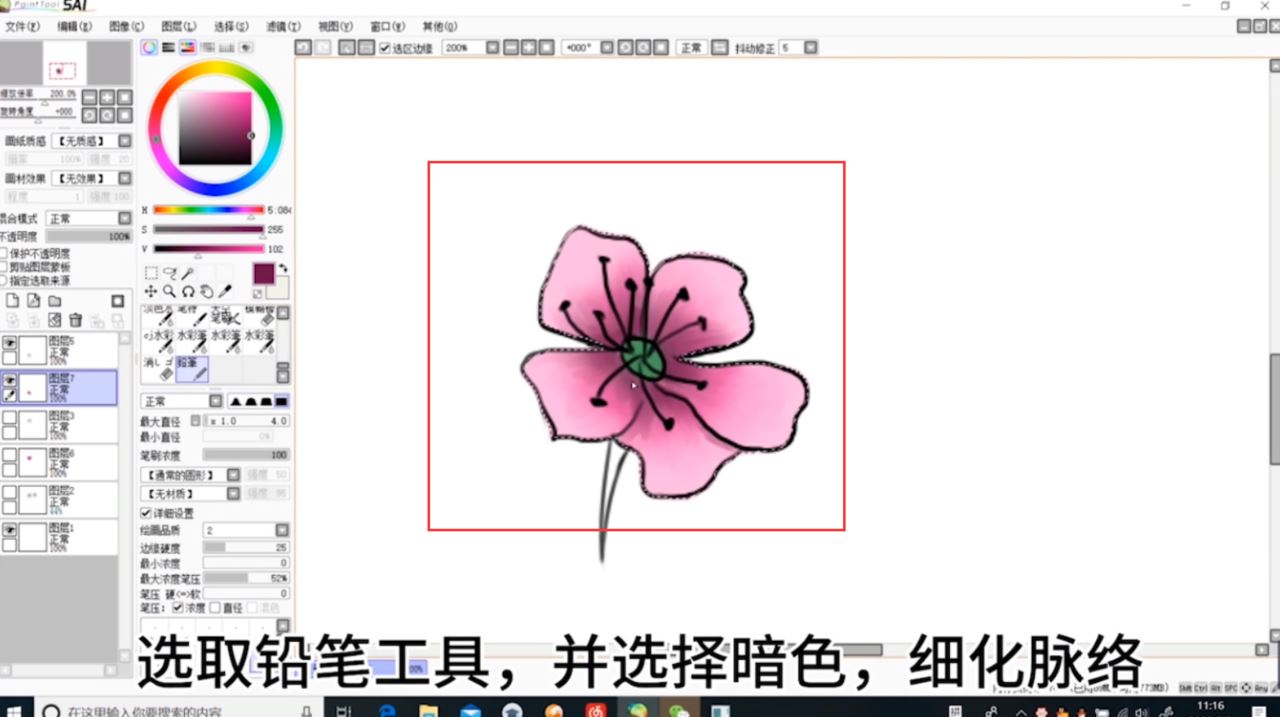Click the navigator zoom-out minus button
1280x717 pixels.
pyautogui.click(x=89, y=97)
